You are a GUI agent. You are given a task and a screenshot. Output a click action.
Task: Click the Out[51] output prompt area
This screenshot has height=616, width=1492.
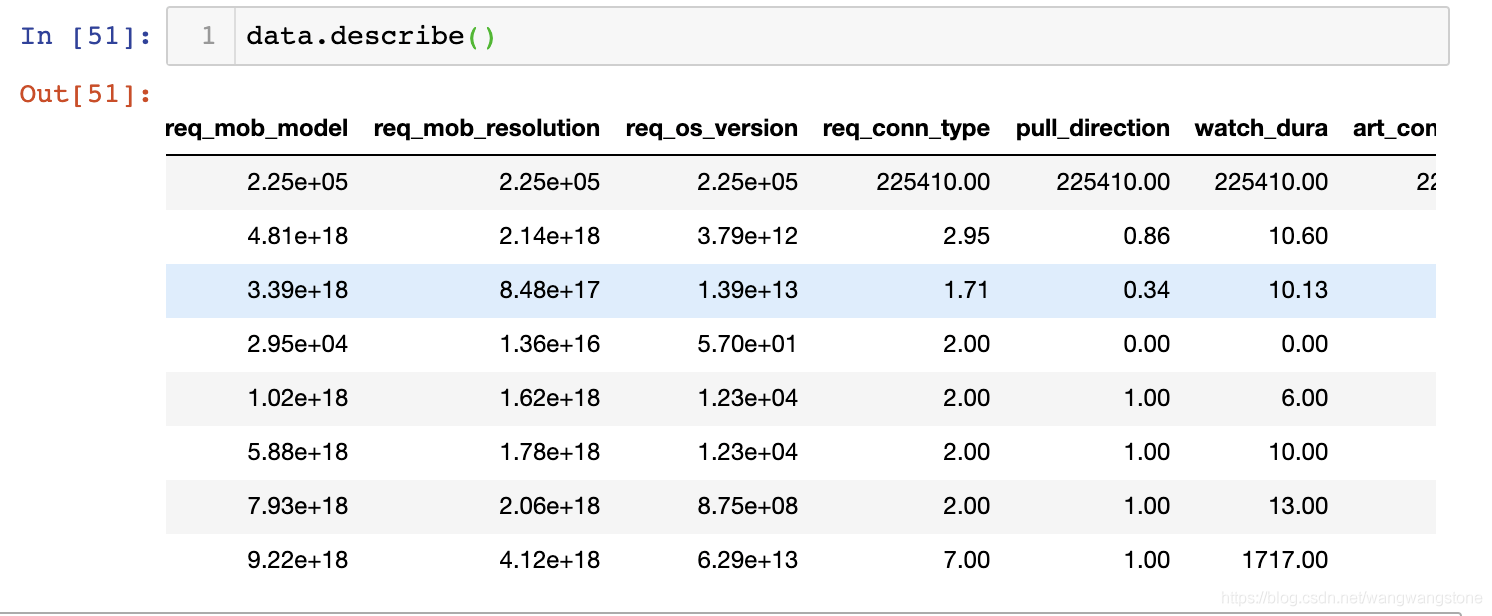point(86,94)
